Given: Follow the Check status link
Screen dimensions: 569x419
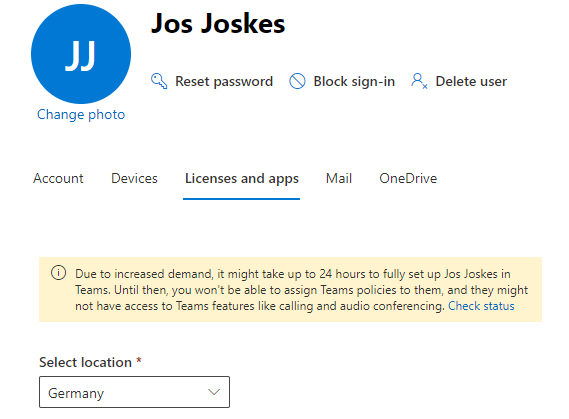Looking at the screenshot, I should click(x=481, y=306).
